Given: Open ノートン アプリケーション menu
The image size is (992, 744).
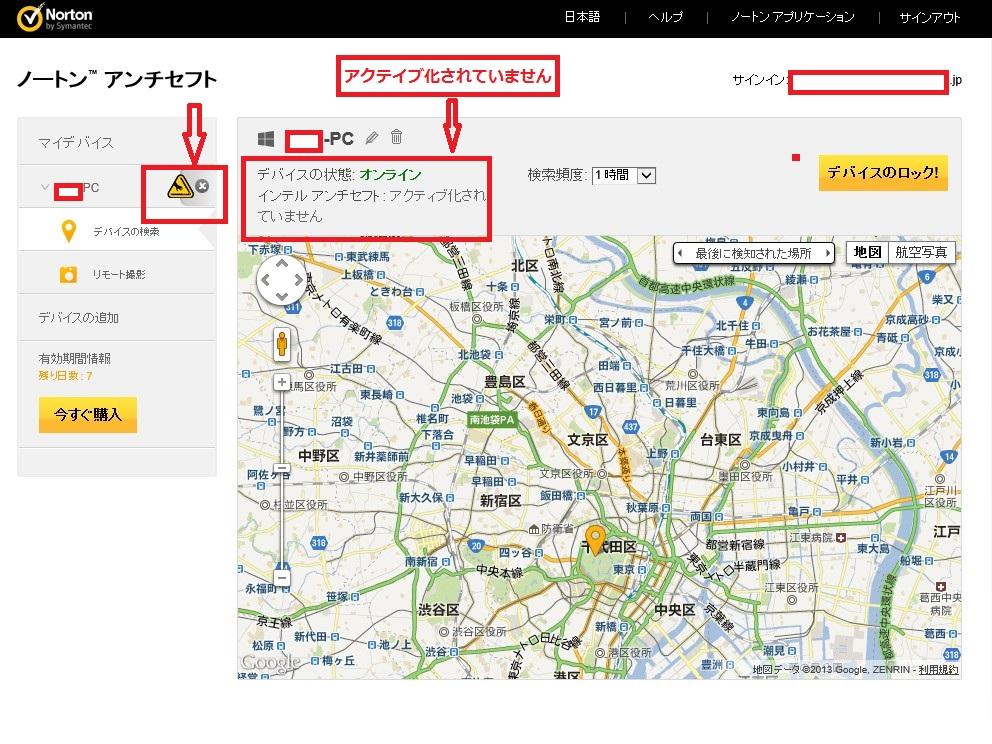Looking at the screenshot, I should (x=793, y=17).
